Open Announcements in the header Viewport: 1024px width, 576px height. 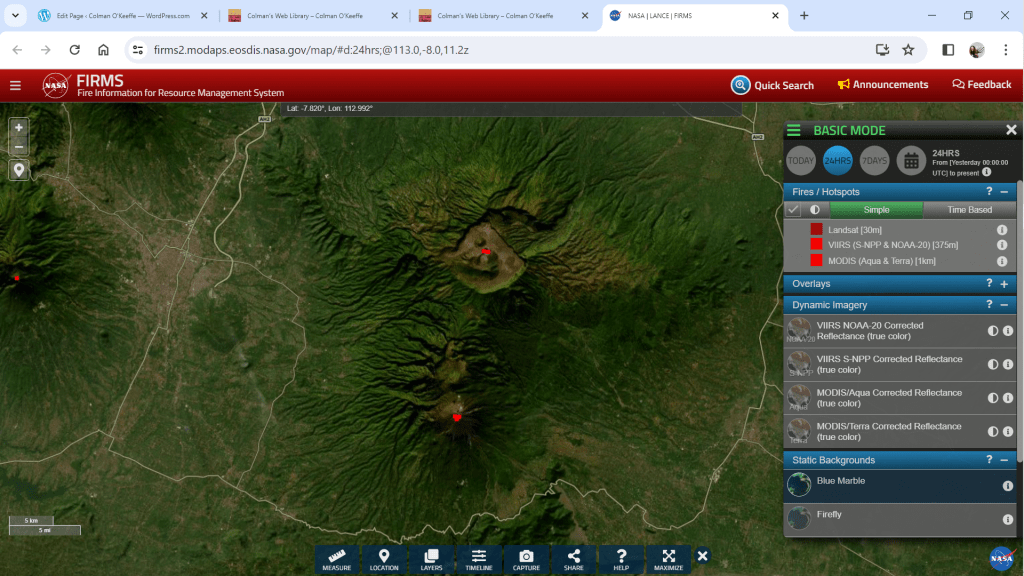[883, 85]
